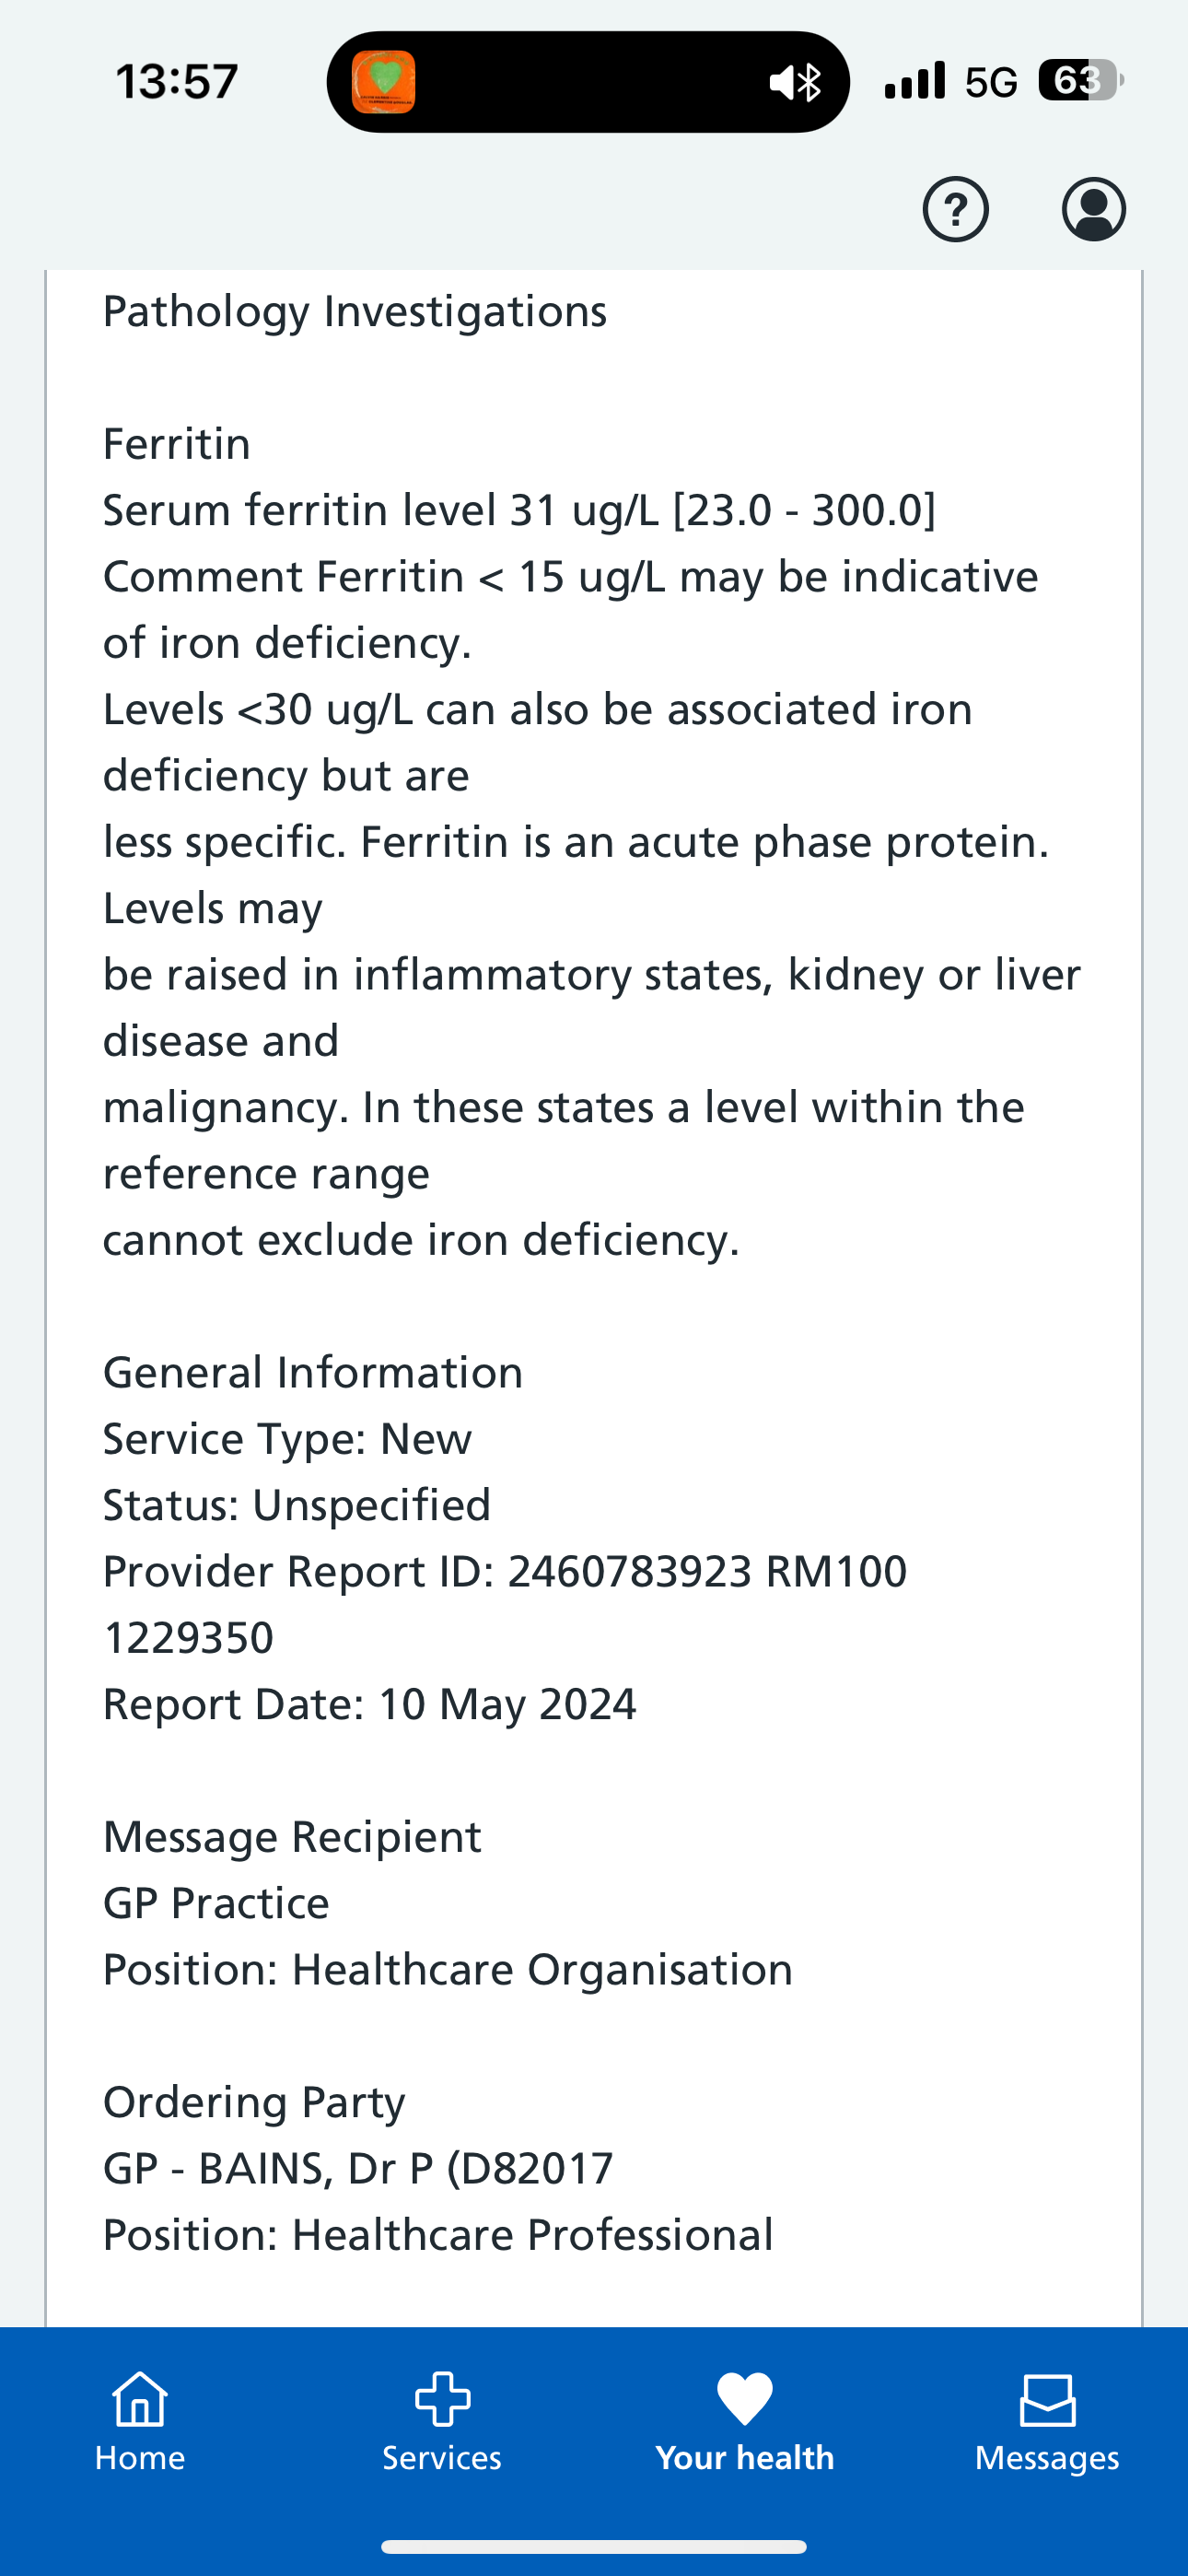Tap the battery level indicator
Image resolution: width=1188 pixels, height=2576 pixels.
(1080, 80)
